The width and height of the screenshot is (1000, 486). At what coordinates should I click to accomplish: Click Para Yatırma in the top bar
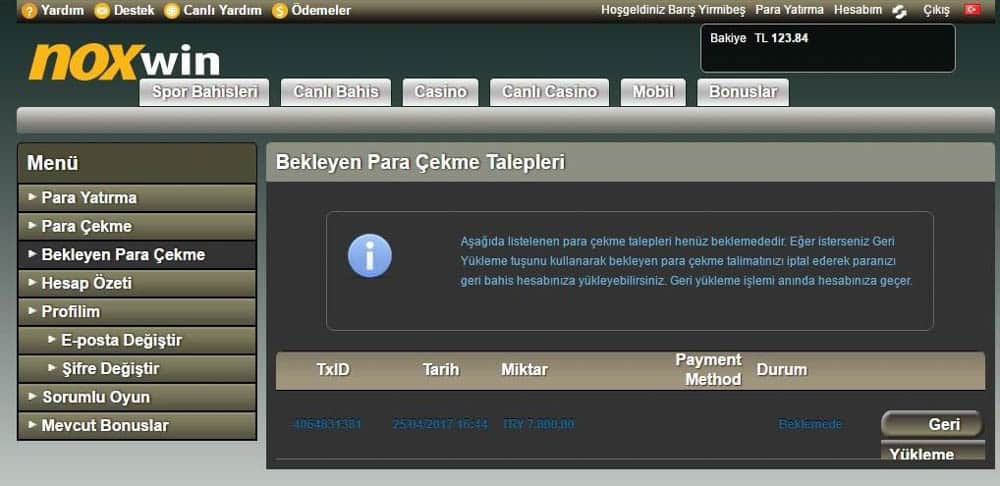pos(790,10)
